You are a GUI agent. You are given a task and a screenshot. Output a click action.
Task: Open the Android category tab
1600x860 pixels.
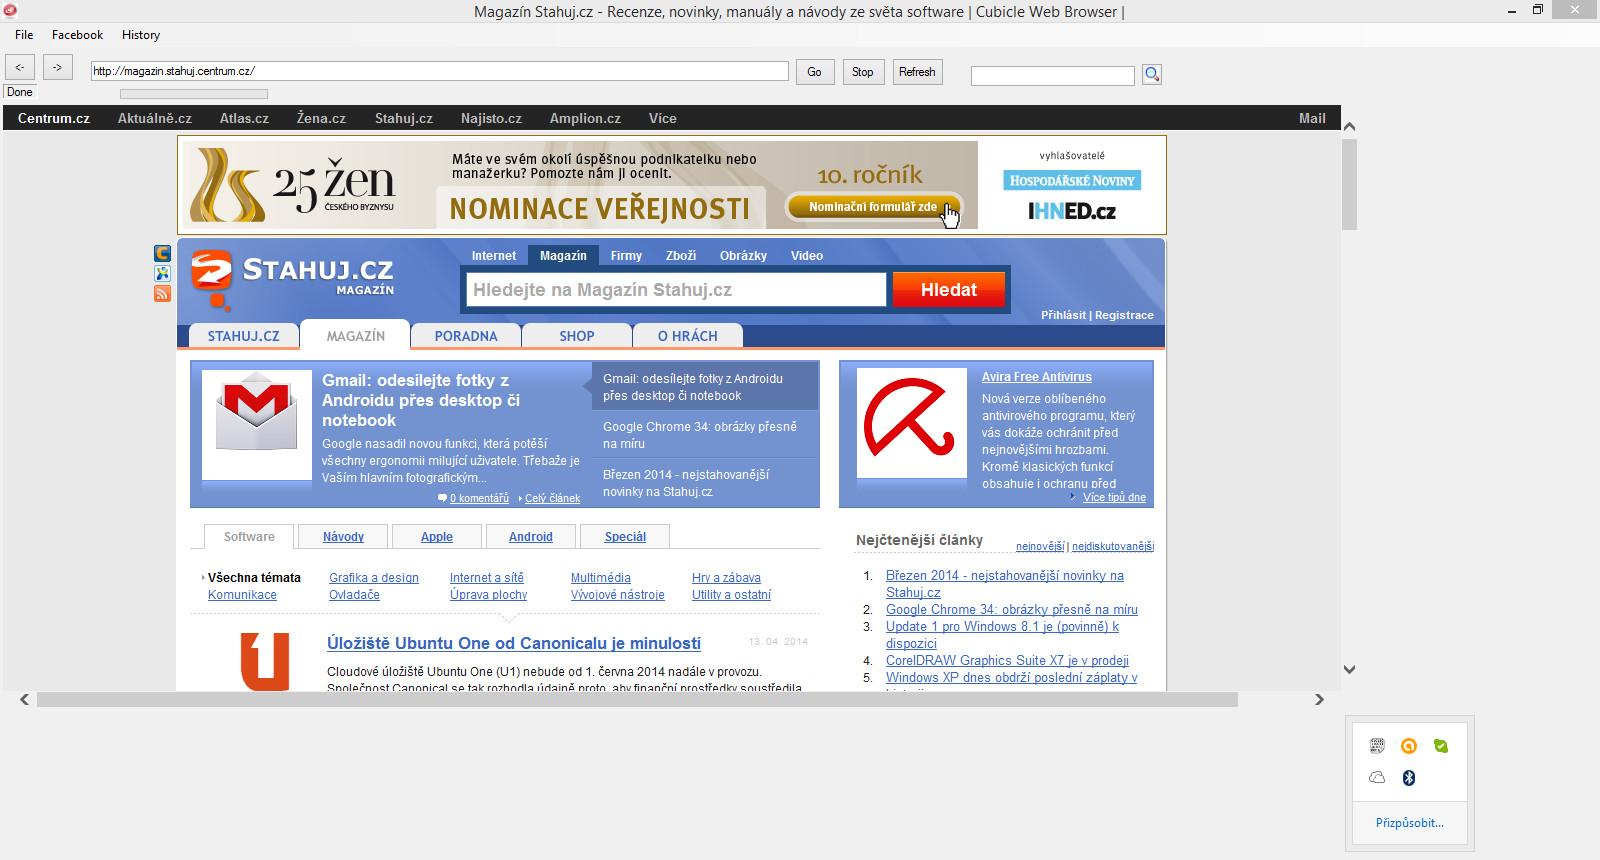[x=531, y=537]
